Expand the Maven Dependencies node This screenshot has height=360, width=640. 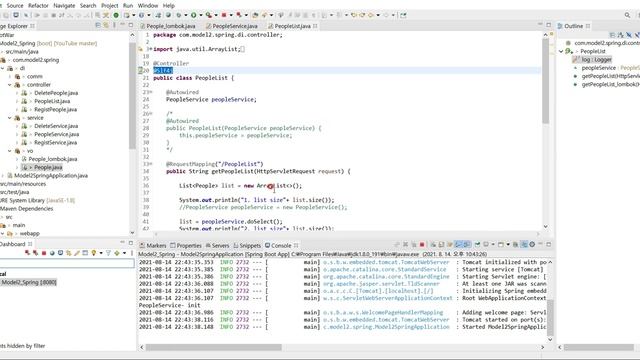(x=27, y=209)
